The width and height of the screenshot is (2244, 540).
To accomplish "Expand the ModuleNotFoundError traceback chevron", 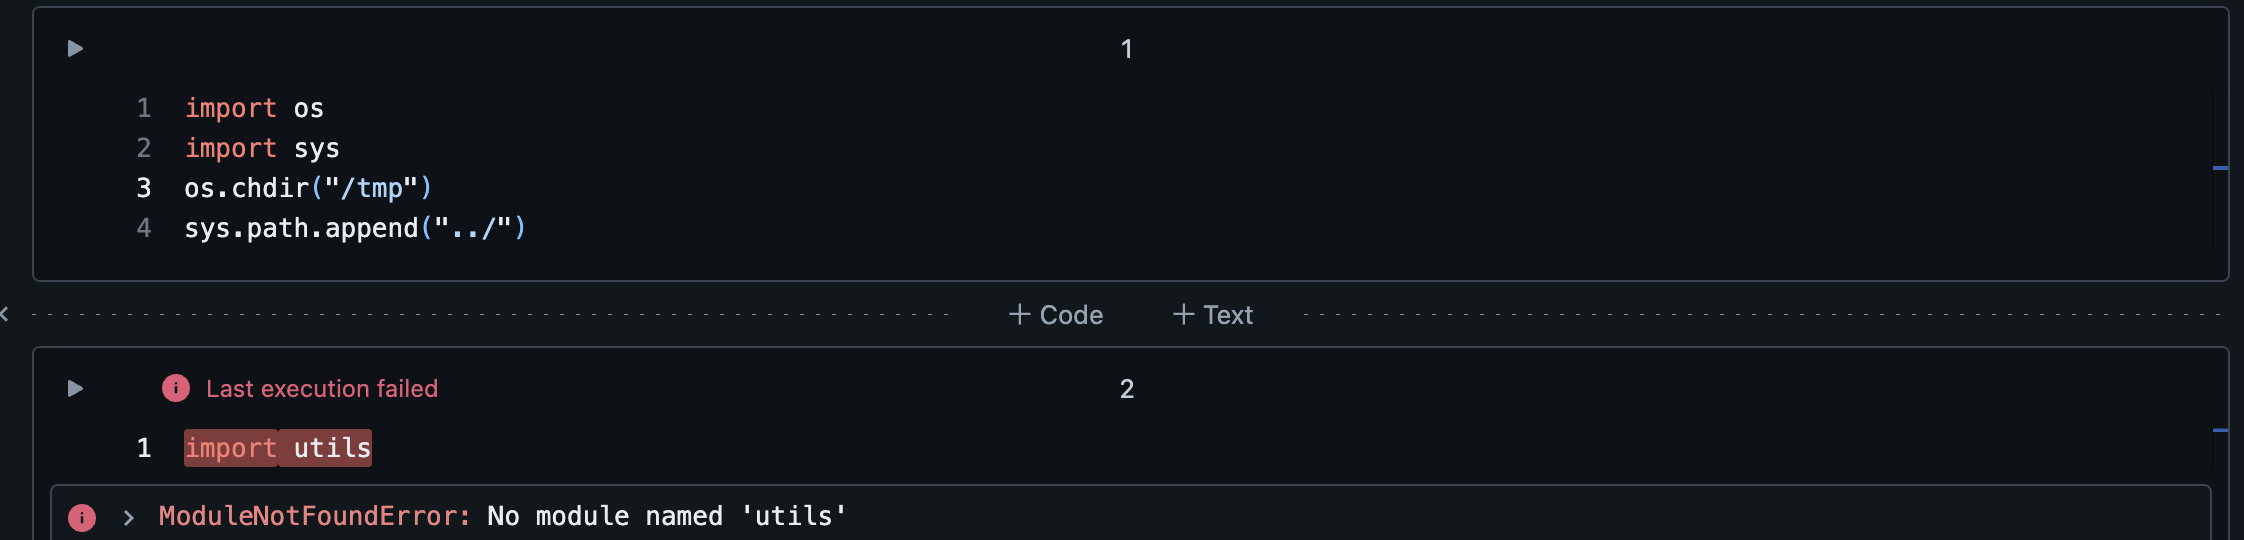I will click(128, 517).
